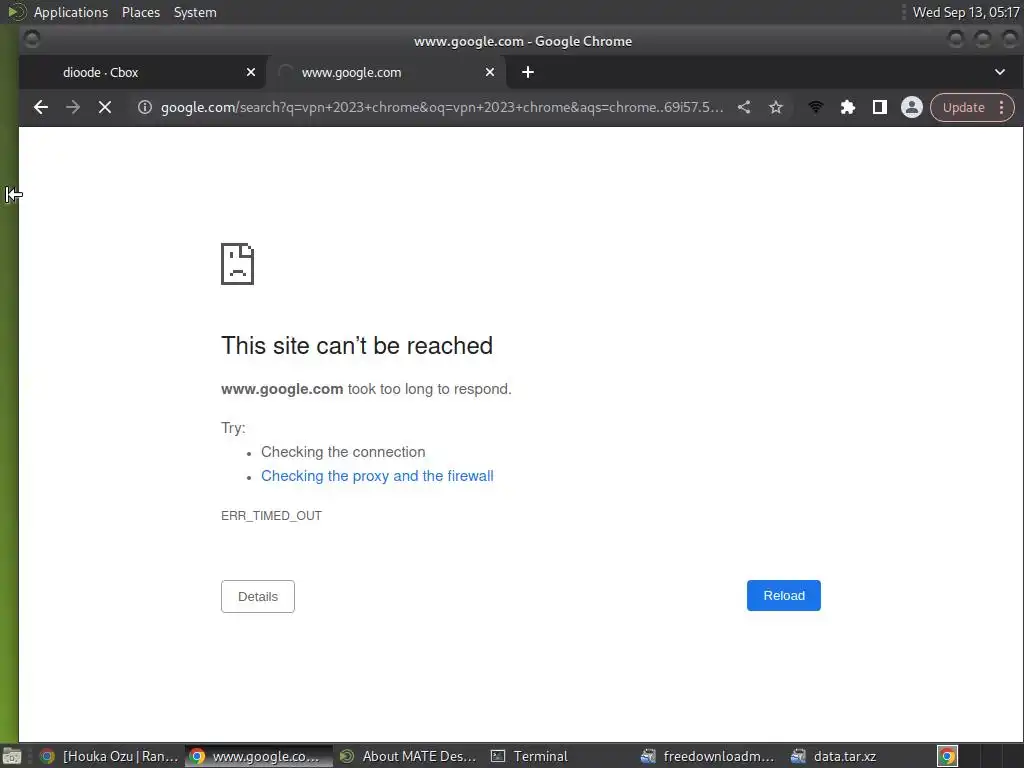Open a new tab with plus

528,72
